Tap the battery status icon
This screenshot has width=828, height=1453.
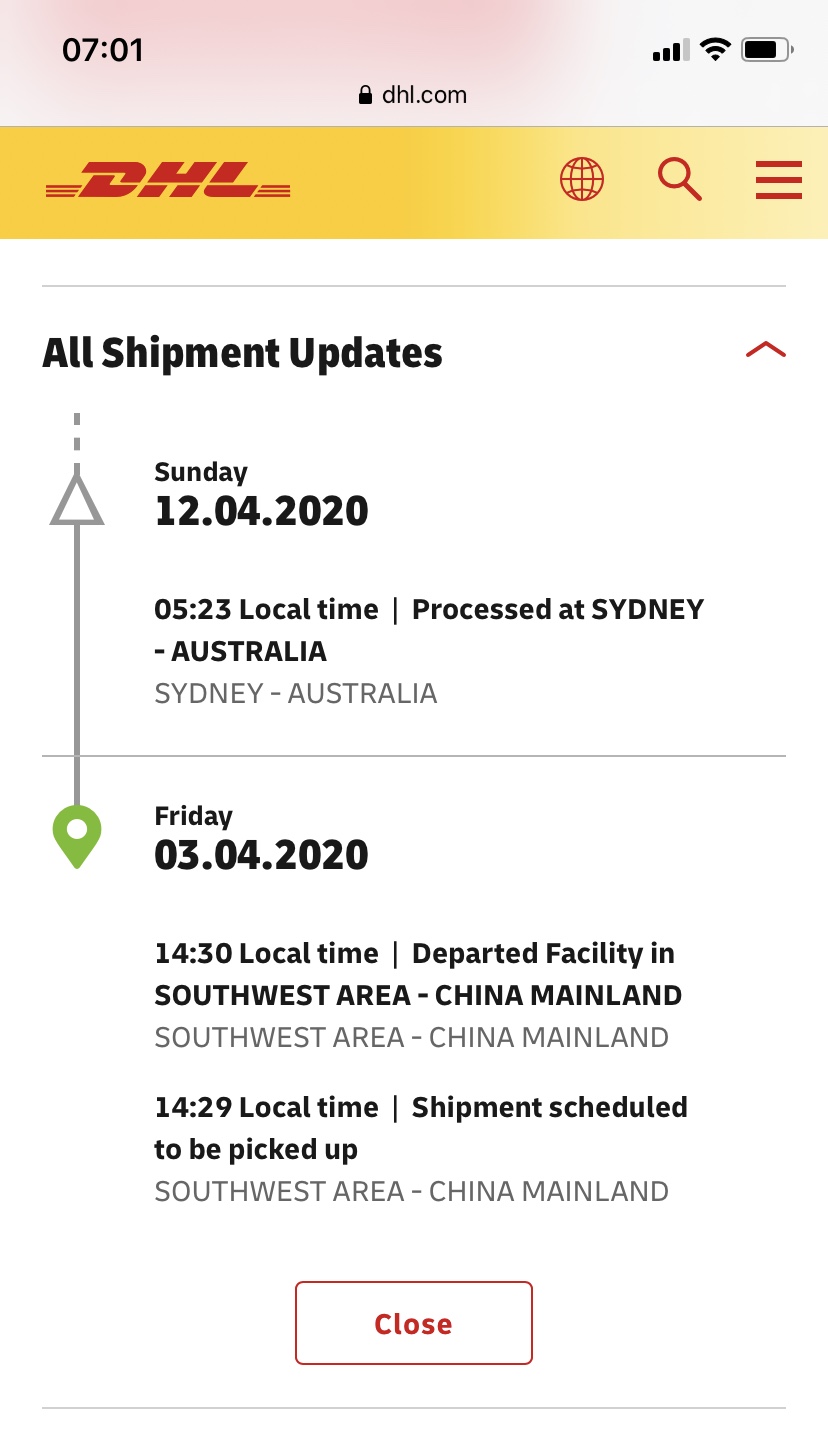pyautogui.click(x=768, y=49)
